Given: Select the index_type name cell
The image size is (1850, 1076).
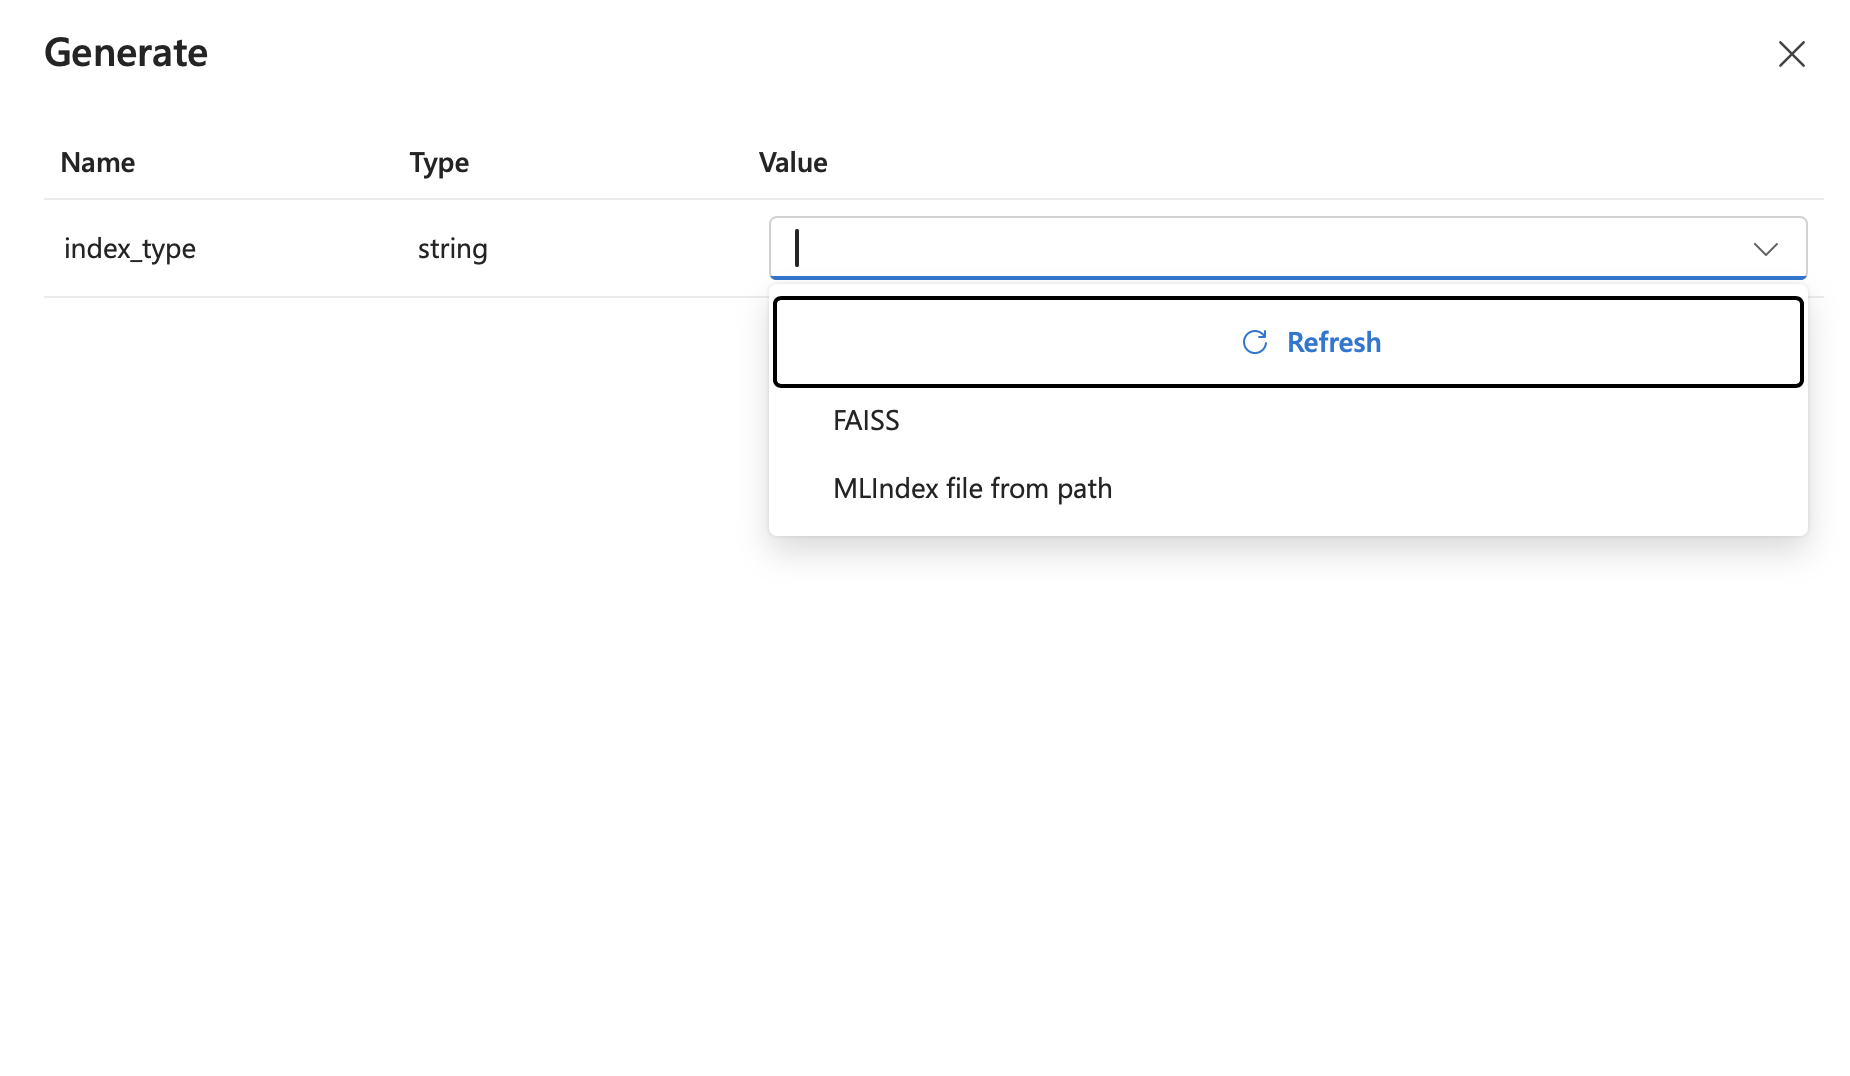Looking at the screenshot, I should pyautogui.click(x=130, y=249).
